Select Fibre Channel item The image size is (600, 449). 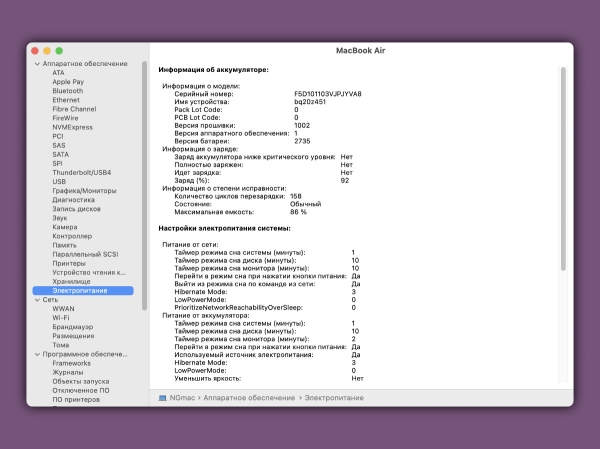74,109
